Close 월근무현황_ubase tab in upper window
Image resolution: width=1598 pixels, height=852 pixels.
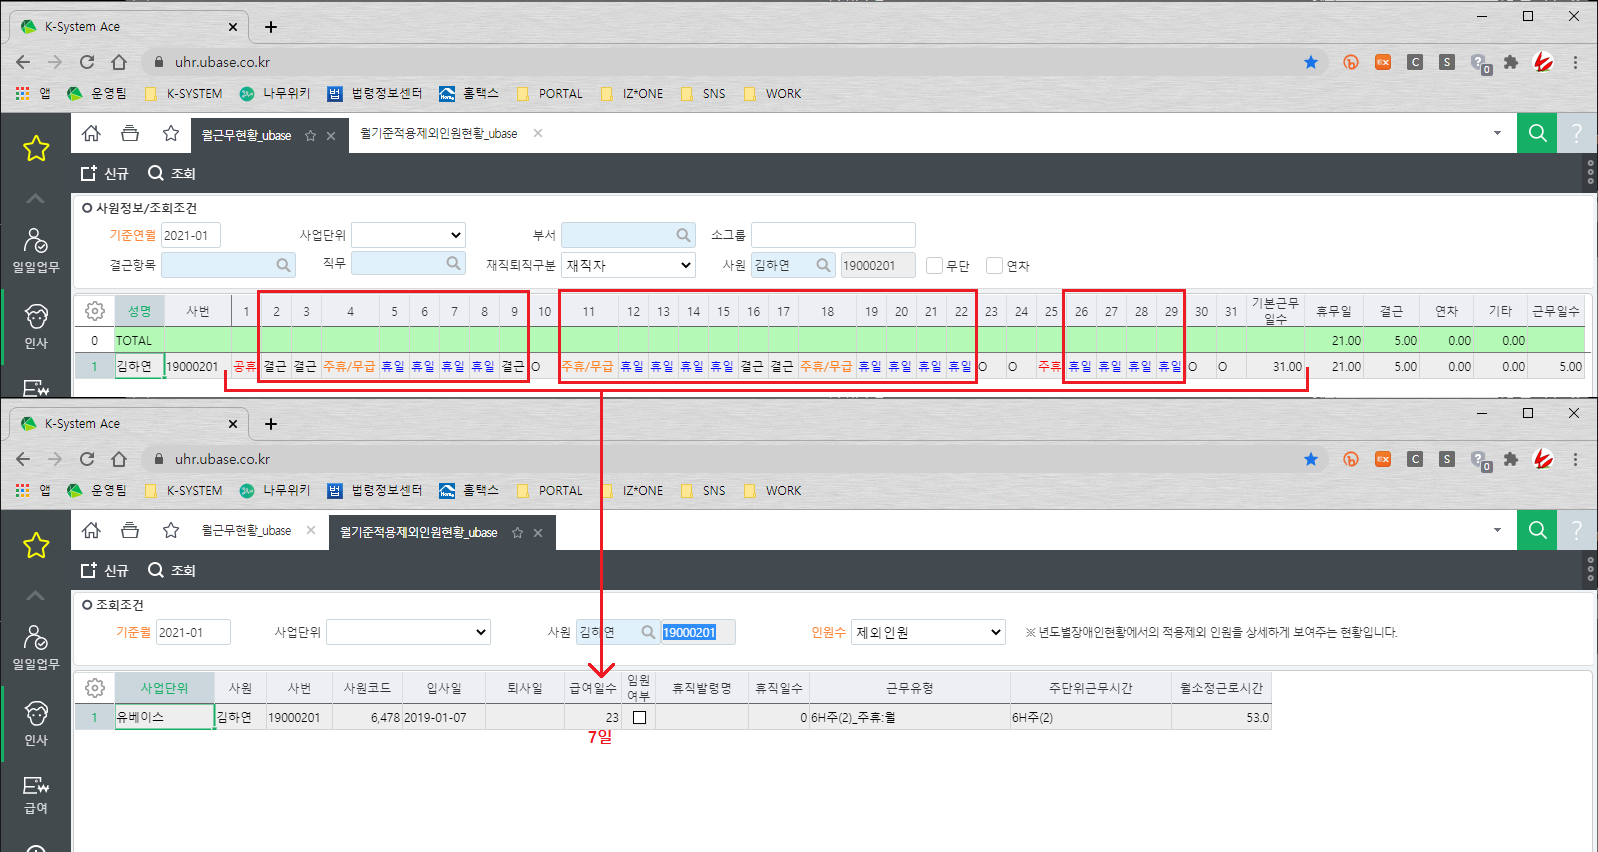coord(331,136)
